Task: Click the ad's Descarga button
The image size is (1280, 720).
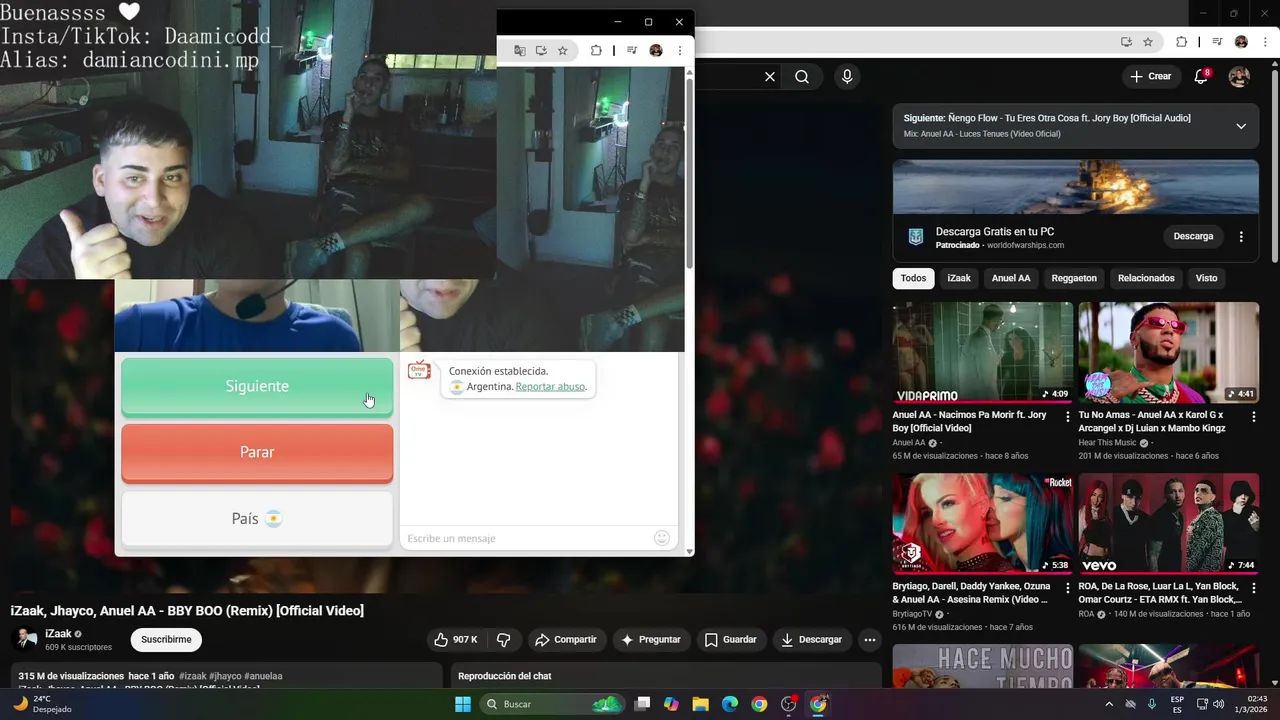Action: (1193, 237)
